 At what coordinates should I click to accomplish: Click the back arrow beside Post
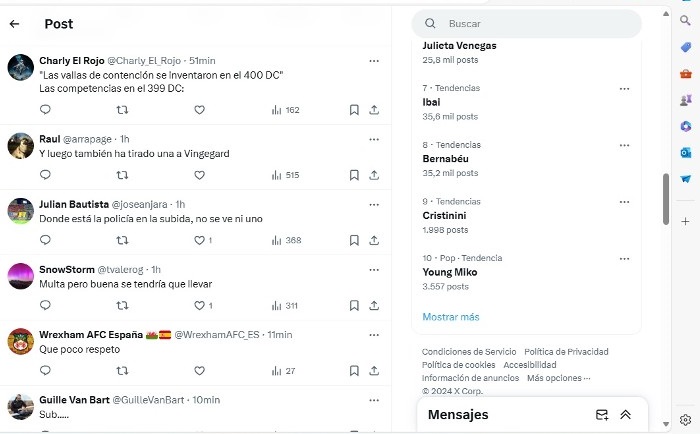coord(14,24)
